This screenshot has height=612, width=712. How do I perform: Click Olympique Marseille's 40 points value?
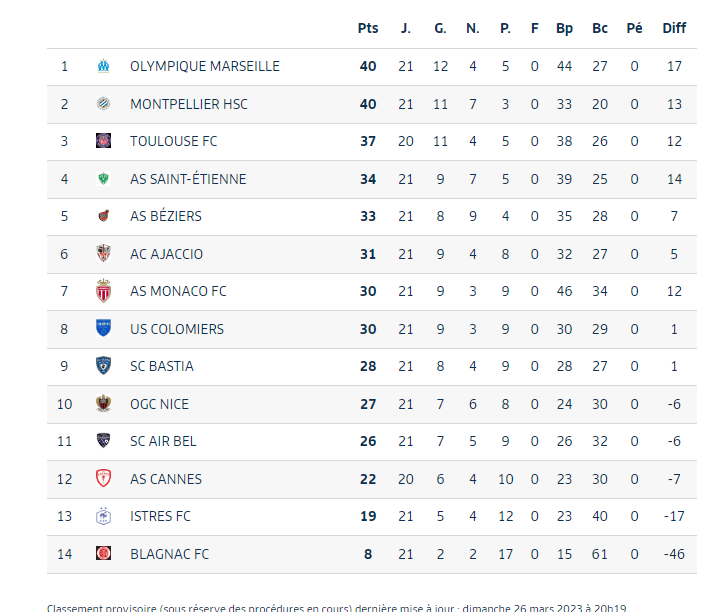pos(368,66)
